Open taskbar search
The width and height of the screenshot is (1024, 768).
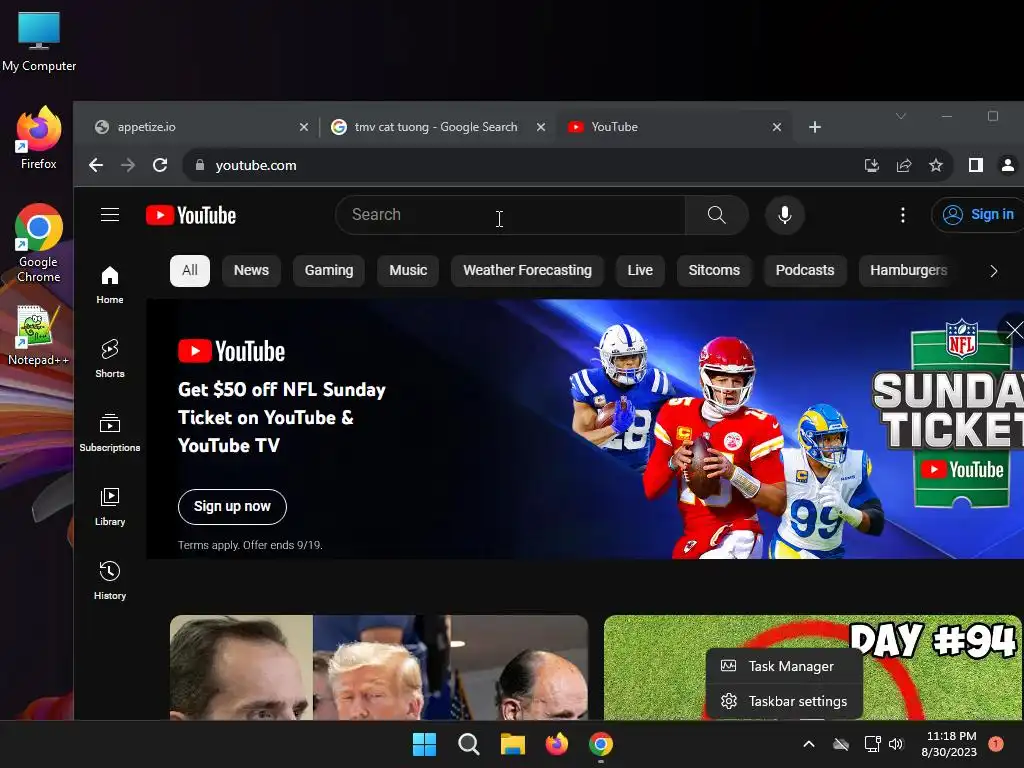coord(468,744)
